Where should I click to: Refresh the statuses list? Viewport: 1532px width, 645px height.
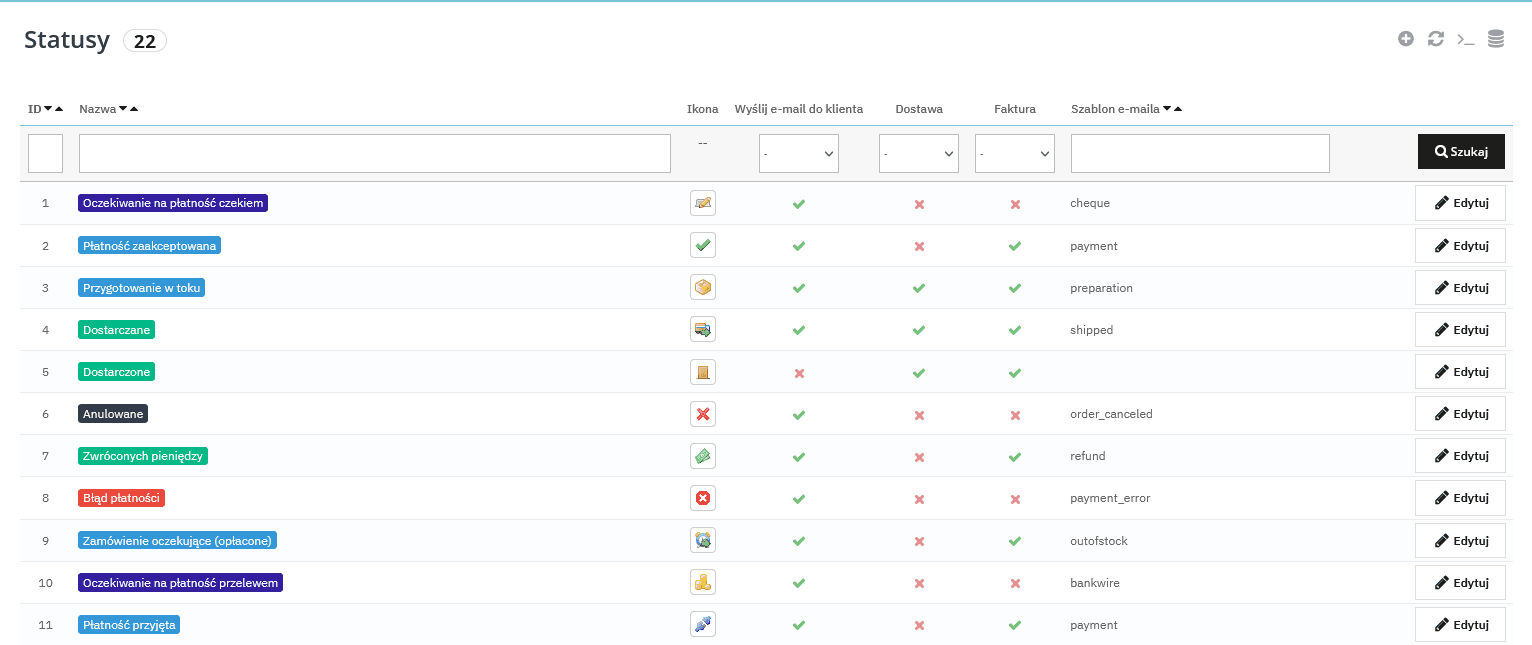[1436, 39]
